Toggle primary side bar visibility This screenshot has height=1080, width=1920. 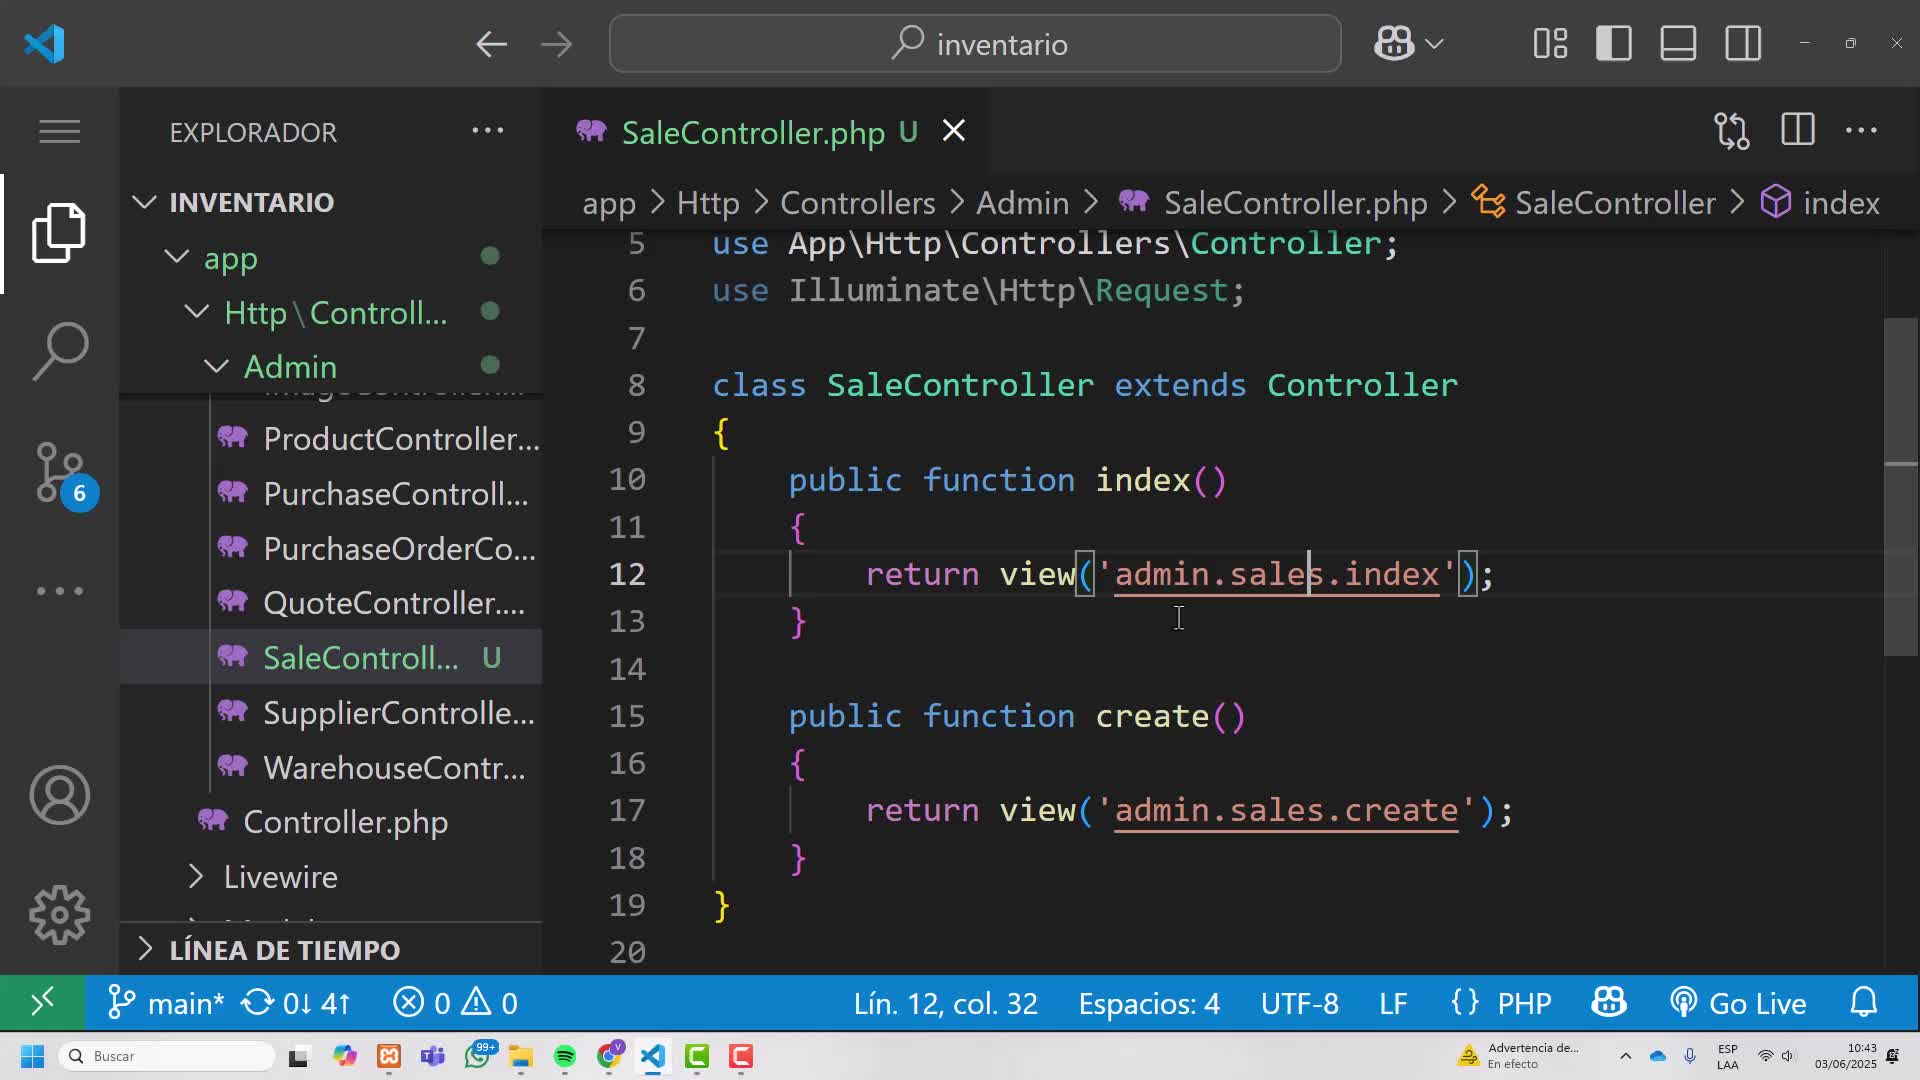tap(1614, 44)
